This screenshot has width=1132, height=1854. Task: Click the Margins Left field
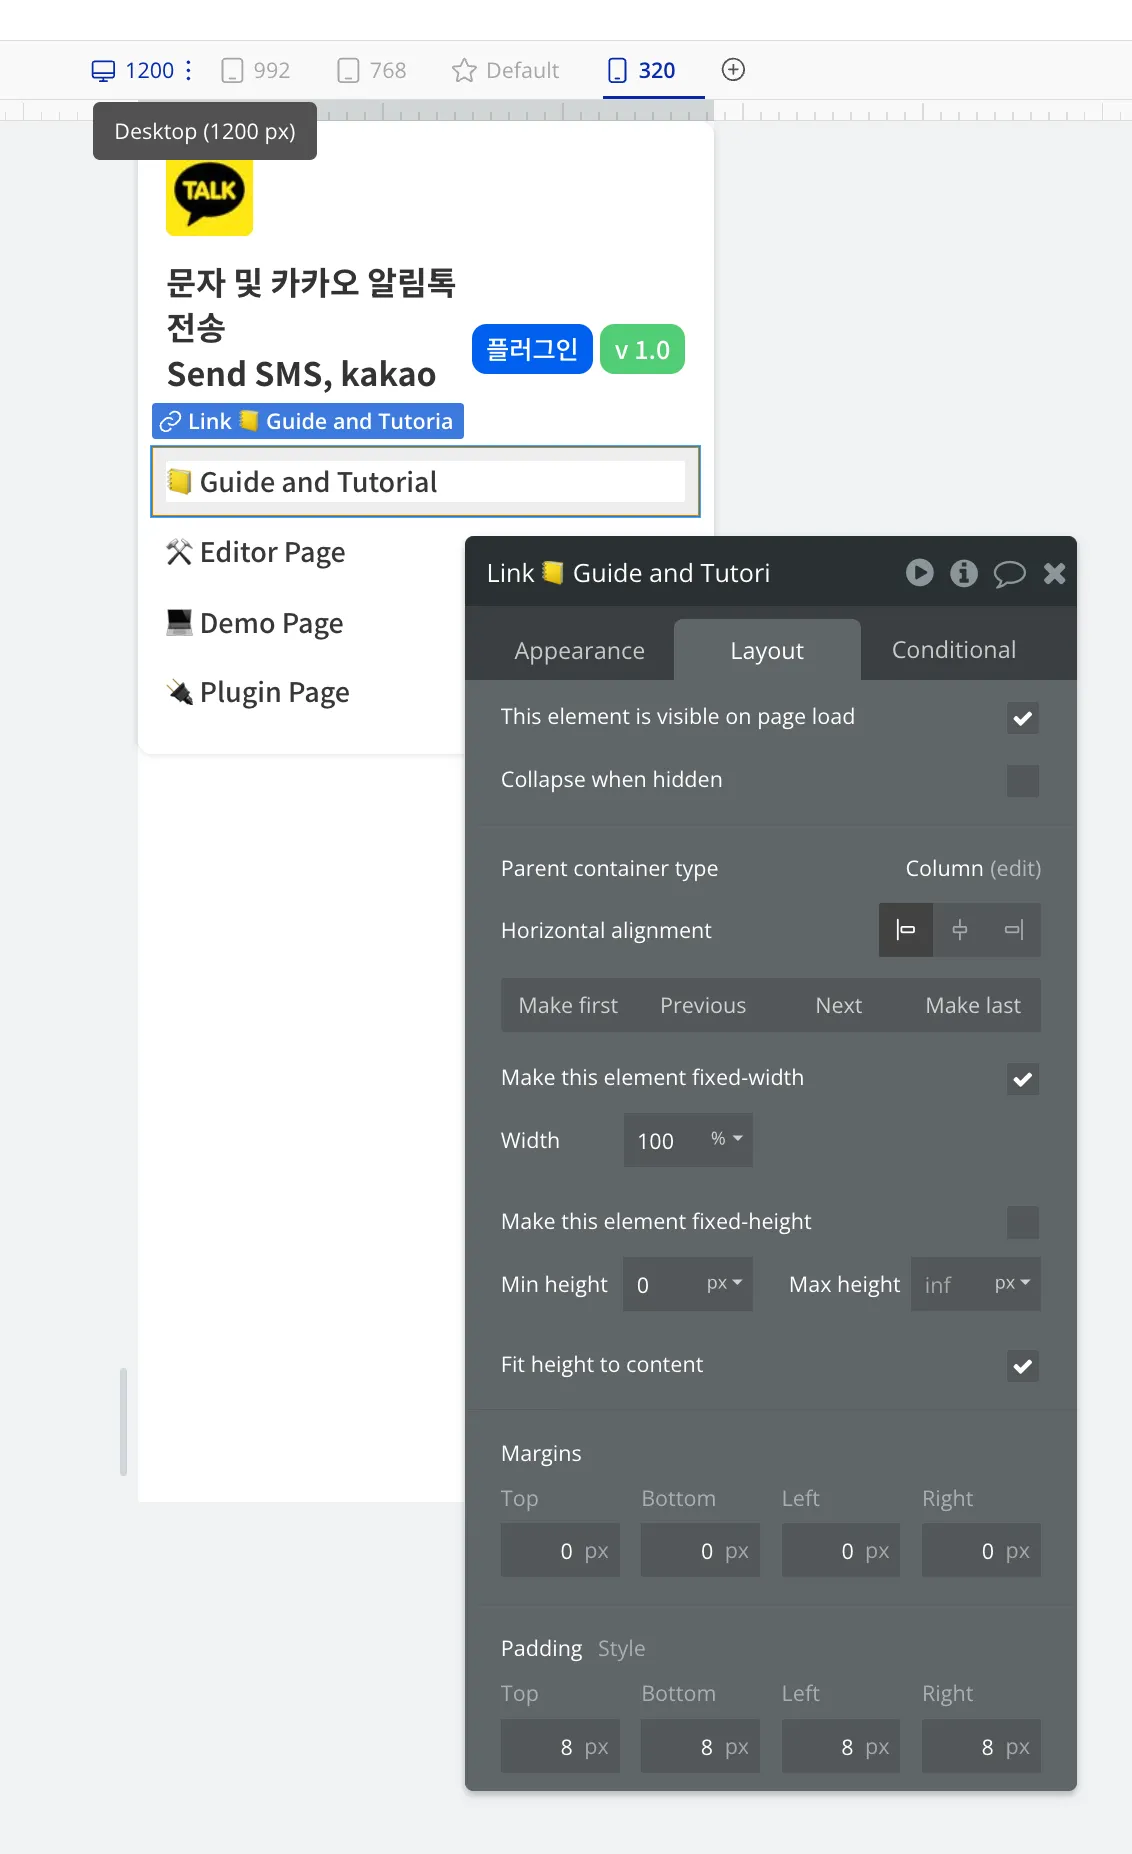841,1550
